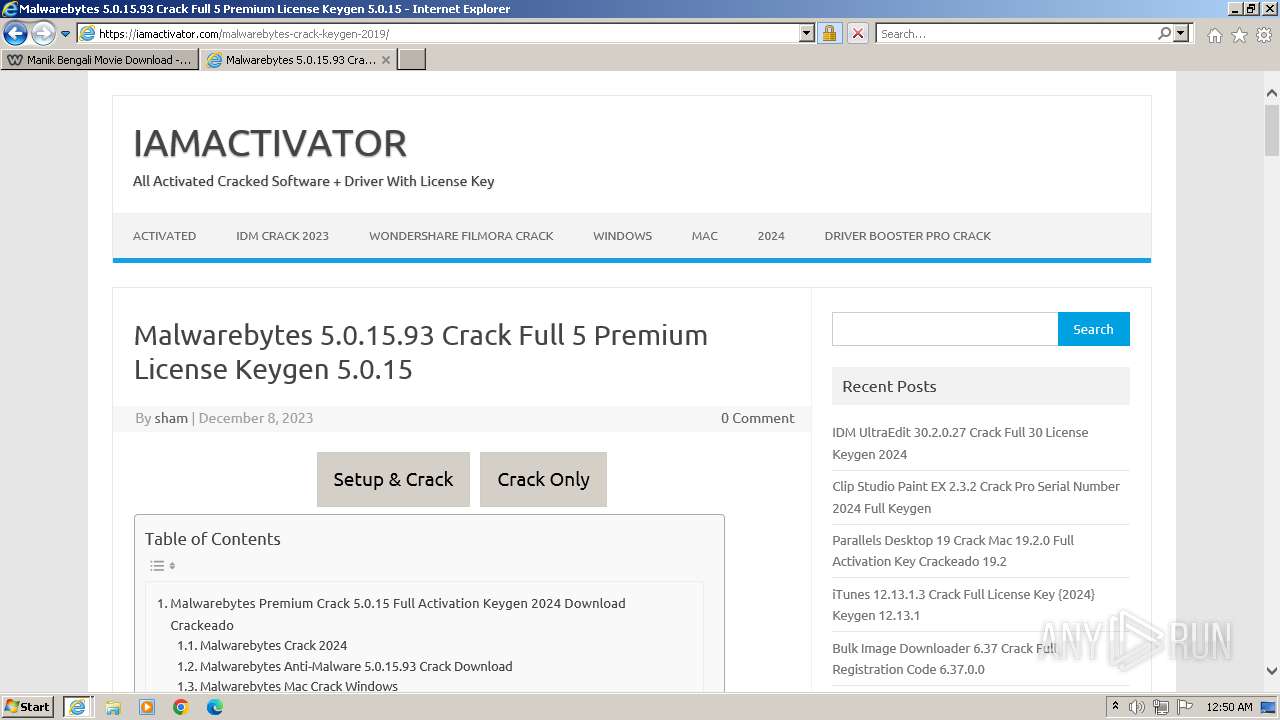Click the Recent Posts heading
The height and width of the screenshot is (720, 1280).
click(x=889, y=386)
